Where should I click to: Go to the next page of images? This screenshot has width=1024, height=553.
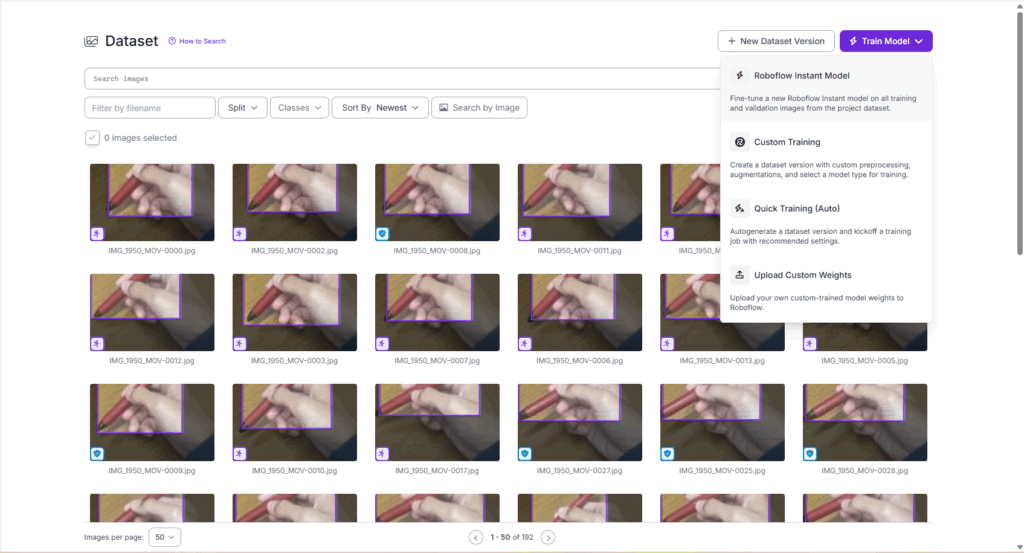click(548, 537)
